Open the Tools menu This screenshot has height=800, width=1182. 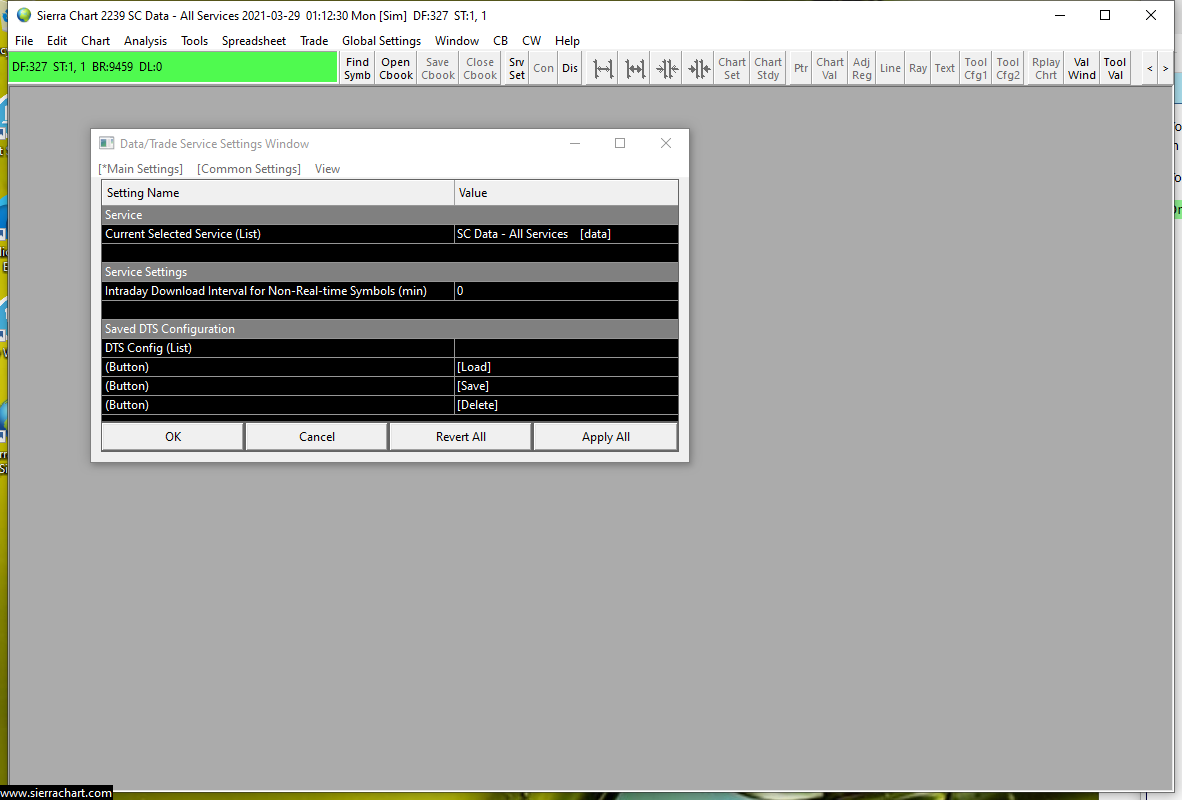[194, 41]
